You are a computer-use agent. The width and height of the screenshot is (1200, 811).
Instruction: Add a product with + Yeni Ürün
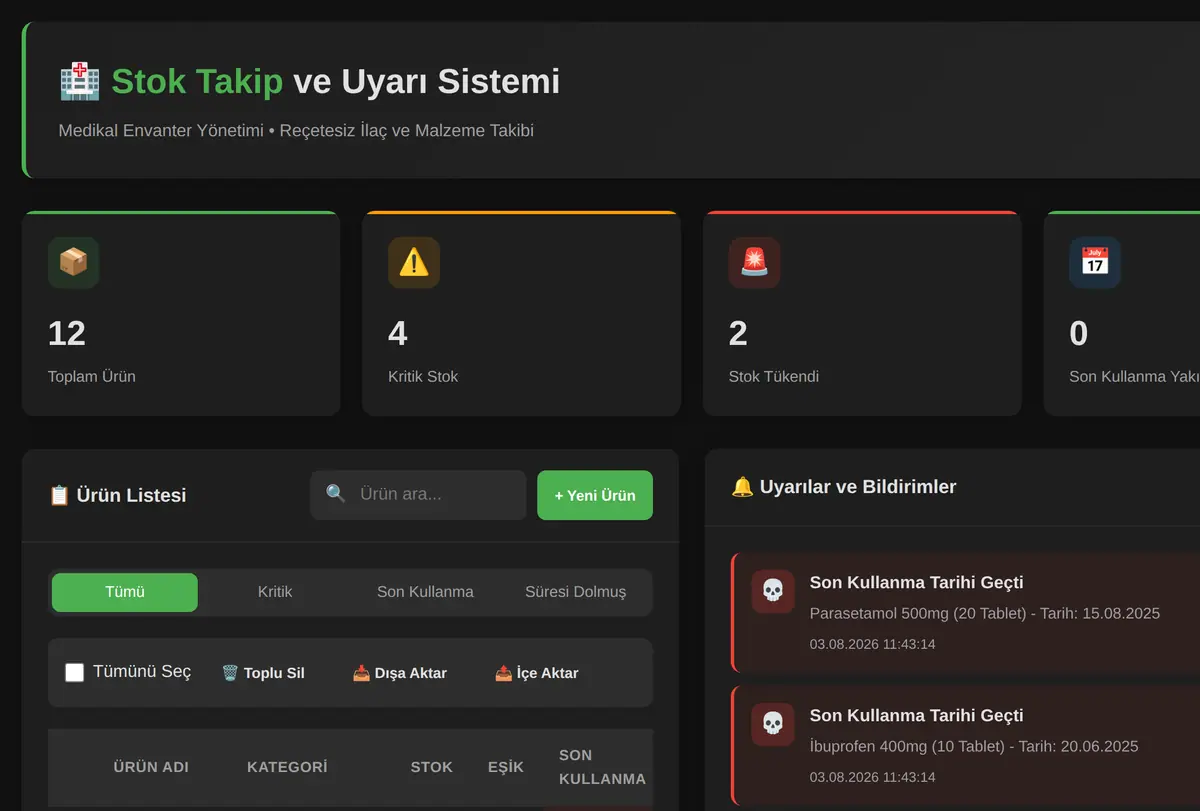[595, 495]
